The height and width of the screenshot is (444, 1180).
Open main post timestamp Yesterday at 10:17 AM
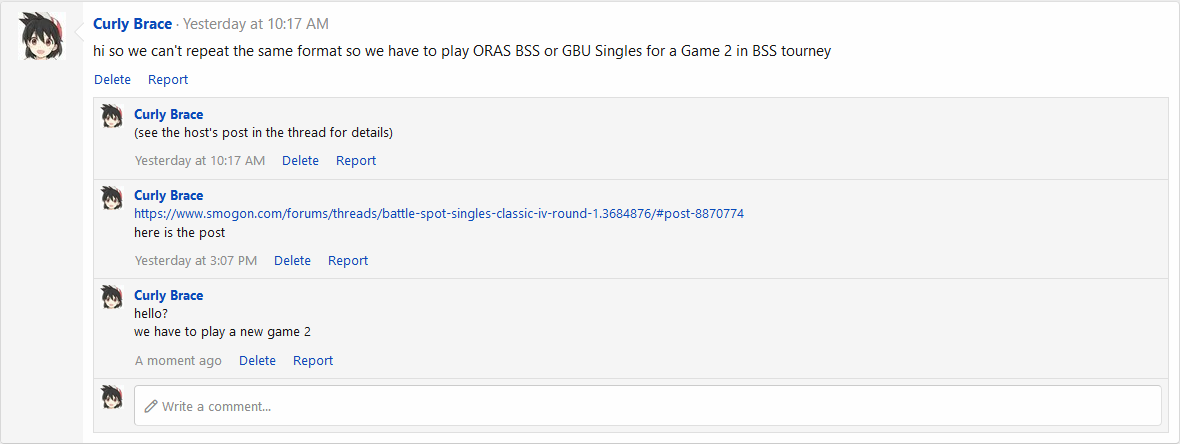tap(256, 24)
